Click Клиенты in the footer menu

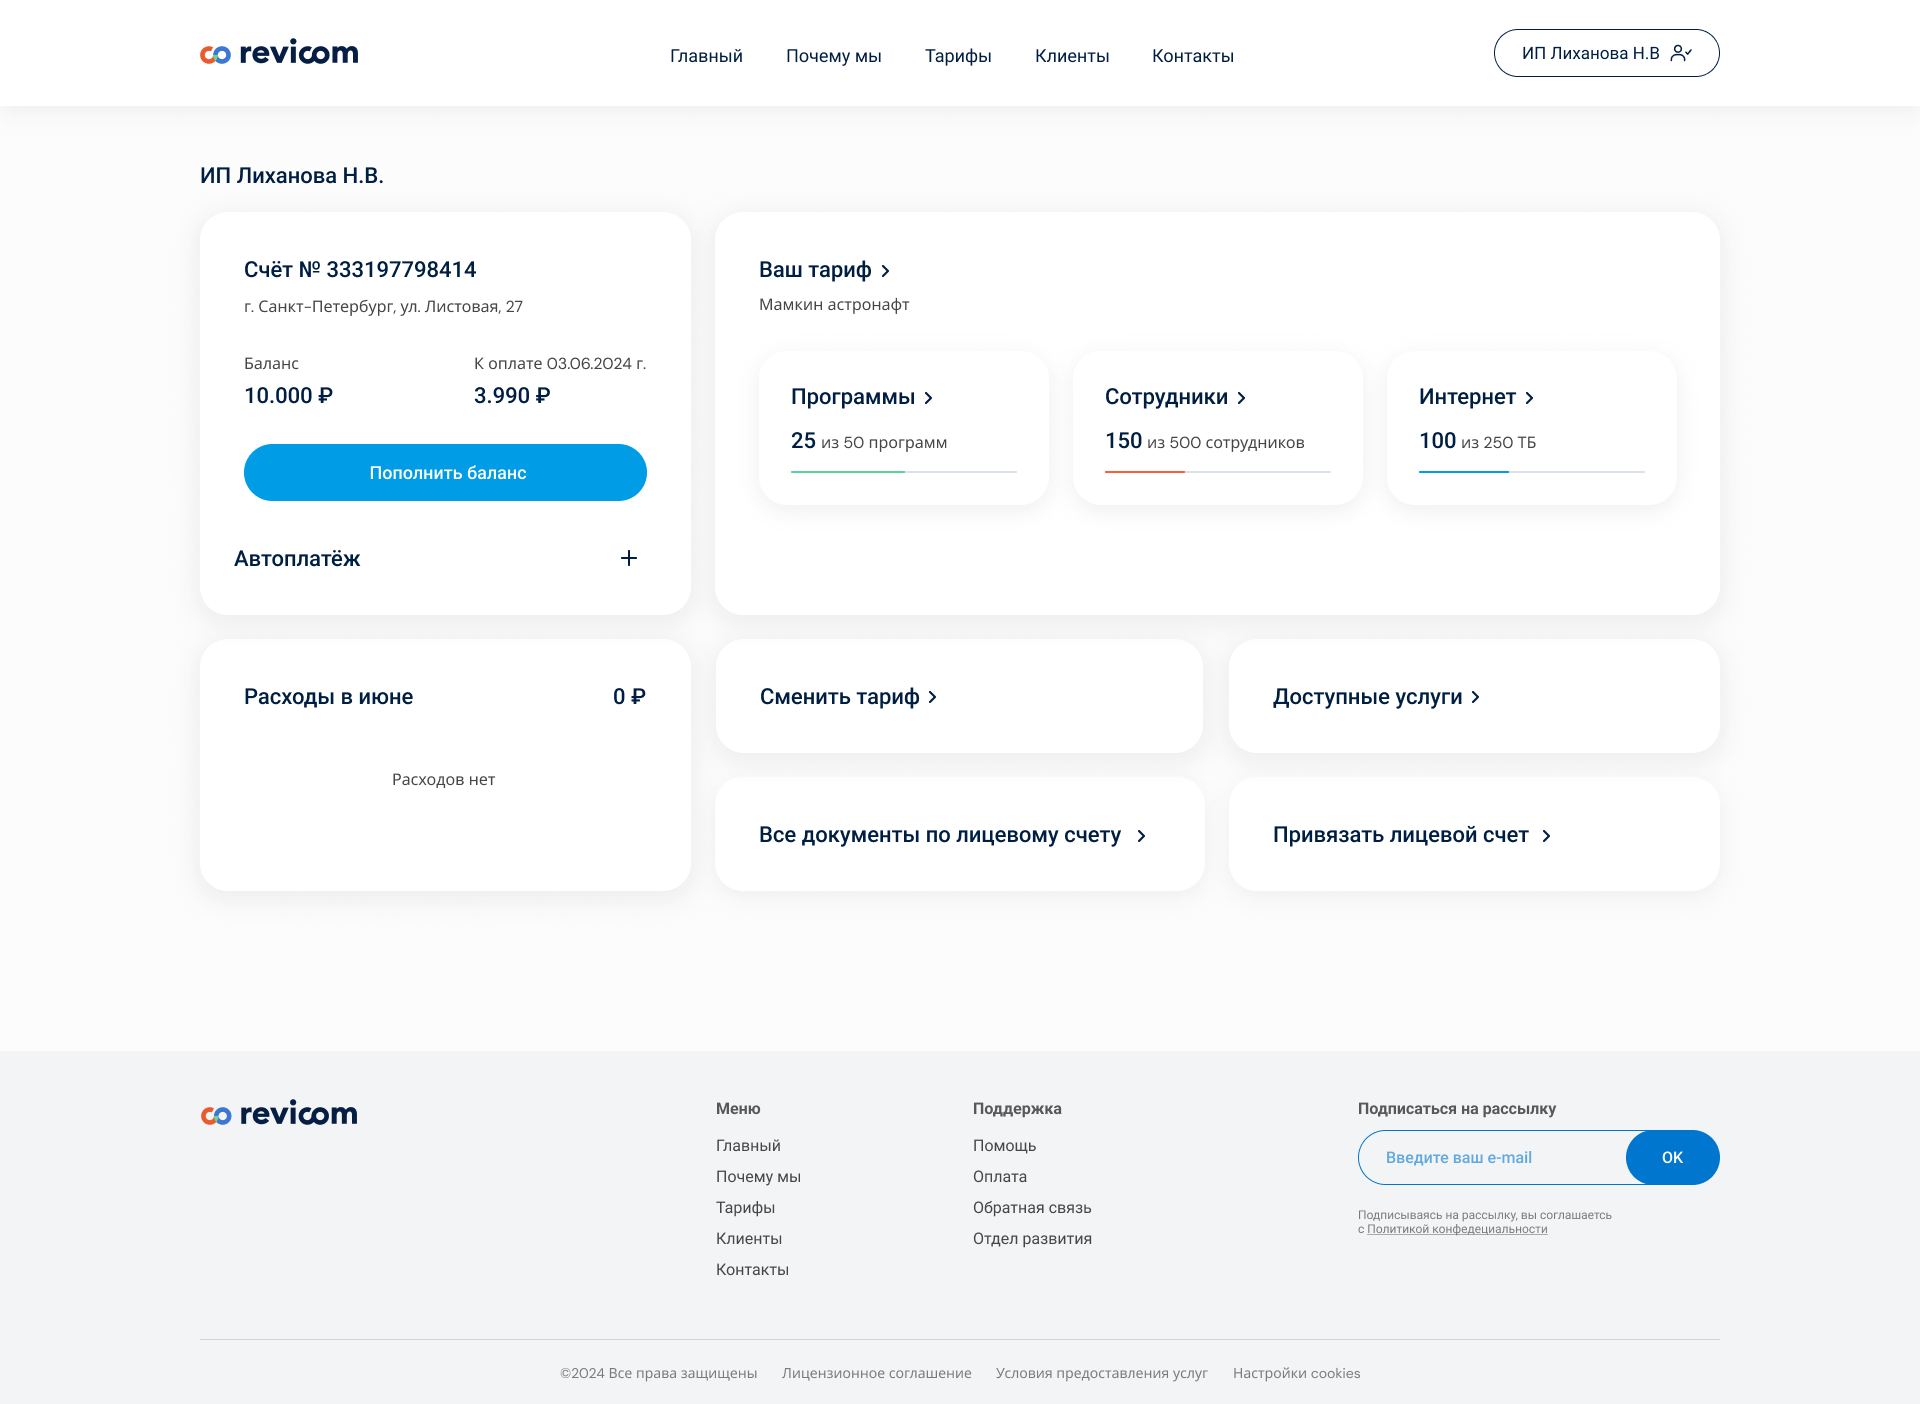(749, 1238)
